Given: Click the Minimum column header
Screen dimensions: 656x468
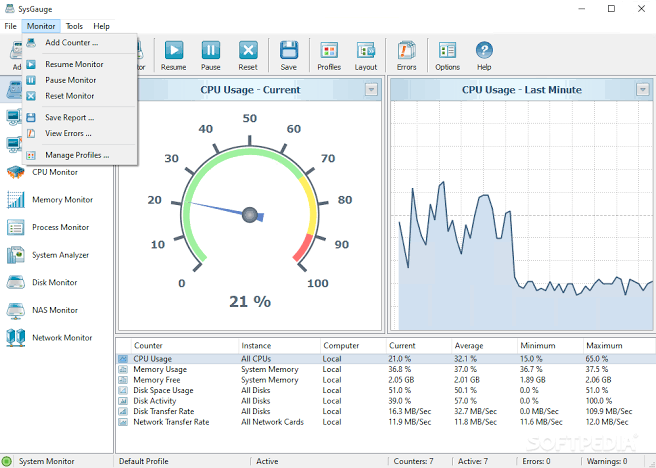Looking at the screenshot, I should click(550, 345).
